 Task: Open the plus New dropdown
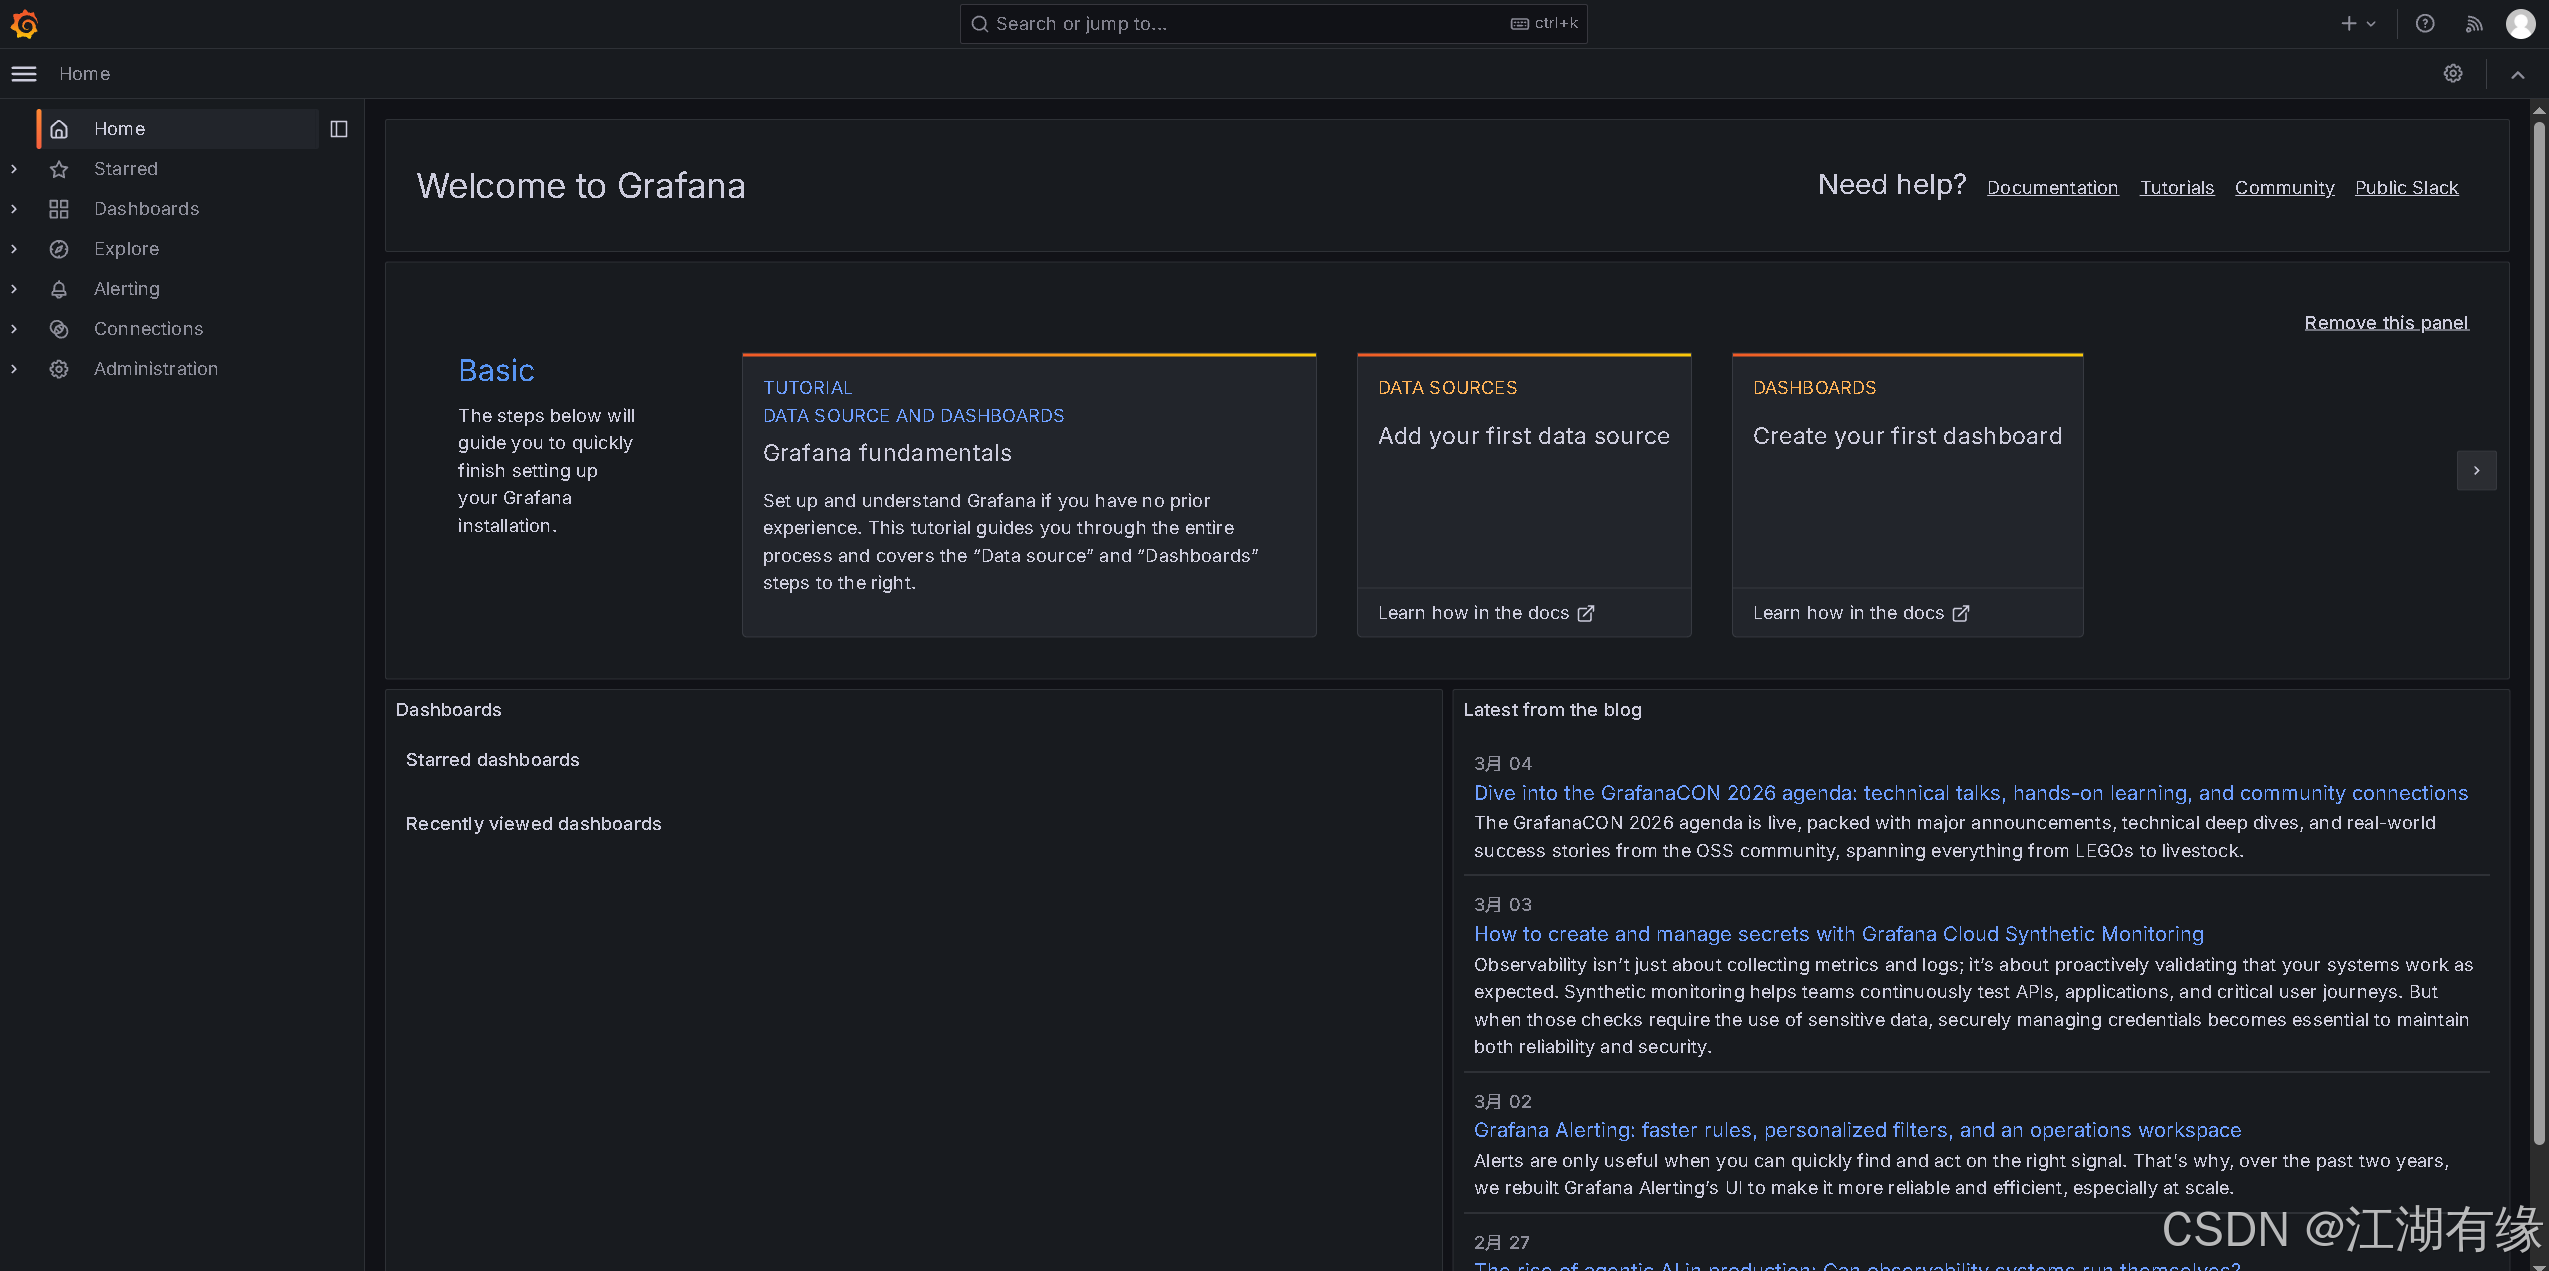coord(2358,24)
